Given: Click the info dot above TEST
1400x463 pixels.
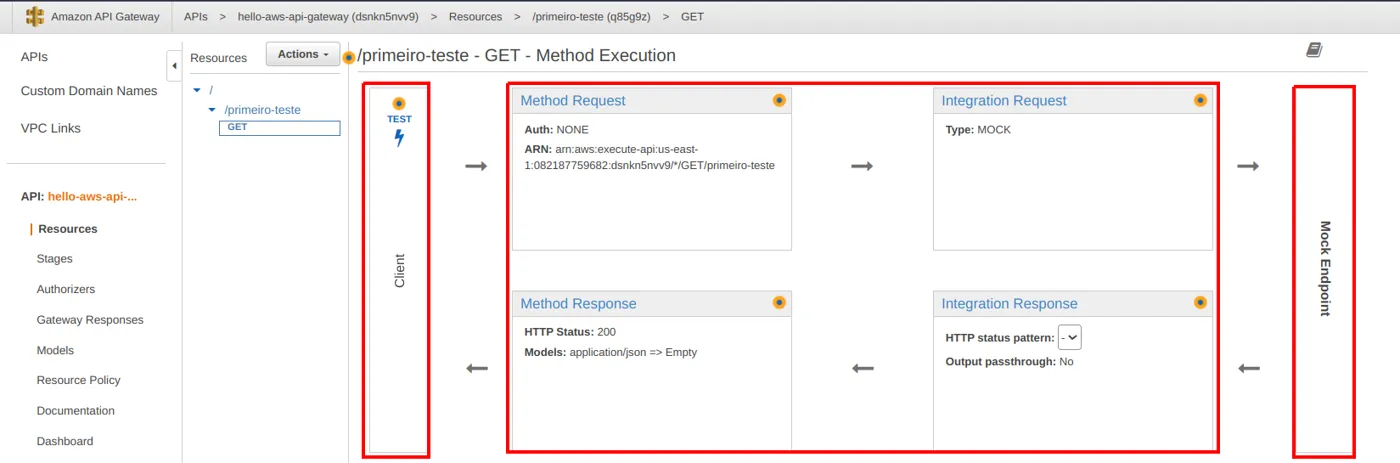Looking at the screenshot, I should [x=399, y=103].
